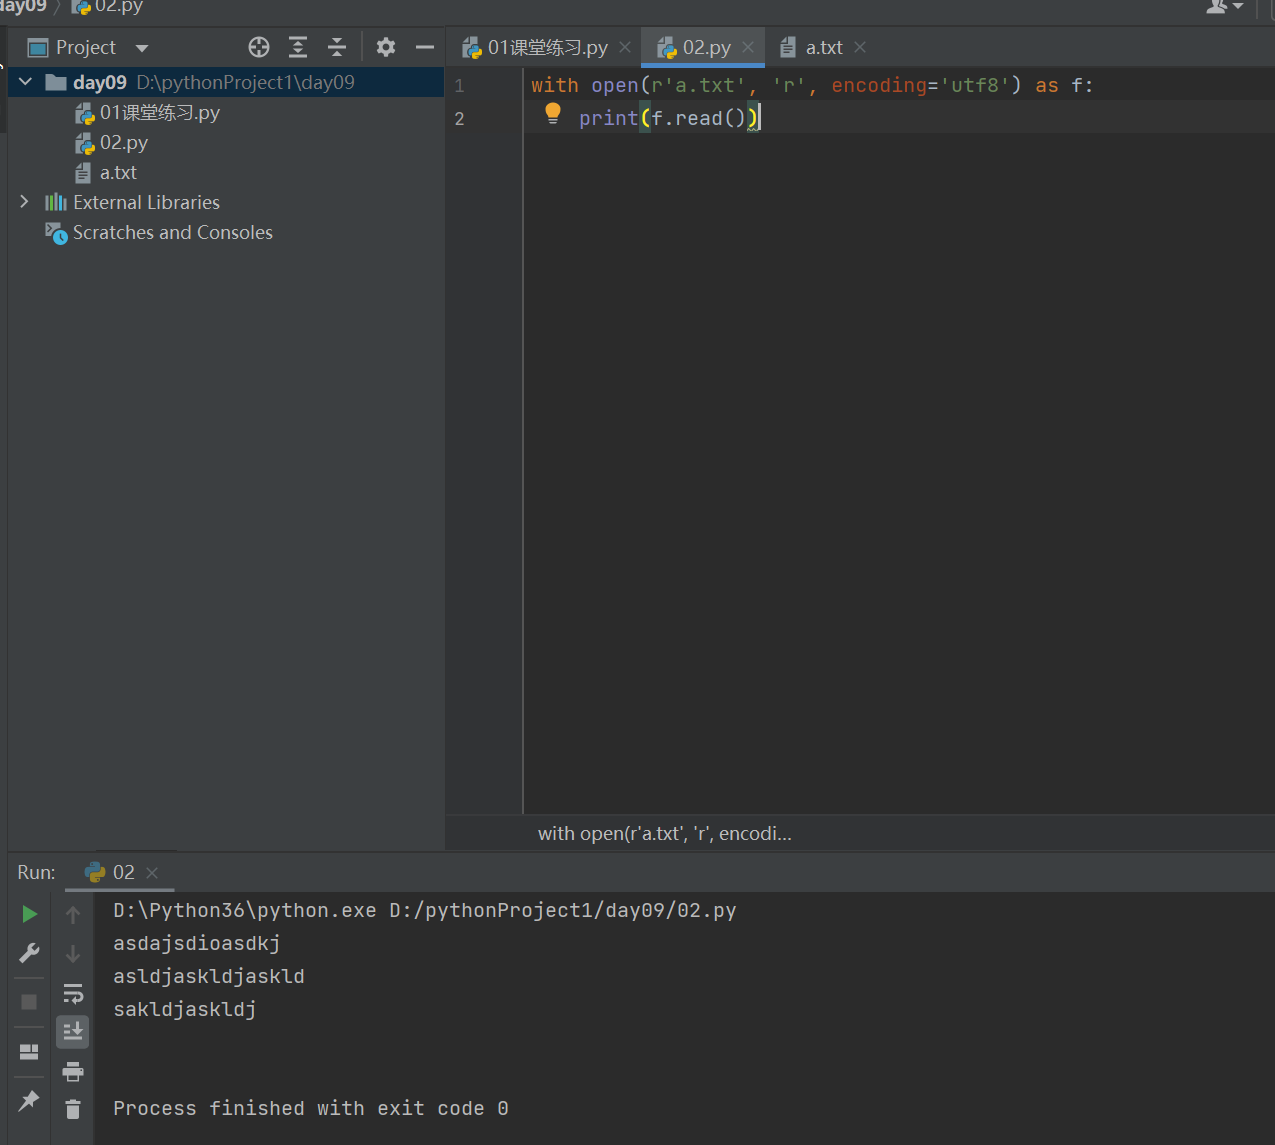Viewport: 1275px width, 1145px height.
Task: Click 'encoding' parameter in code line 1
Action: [x=879, y=85]
